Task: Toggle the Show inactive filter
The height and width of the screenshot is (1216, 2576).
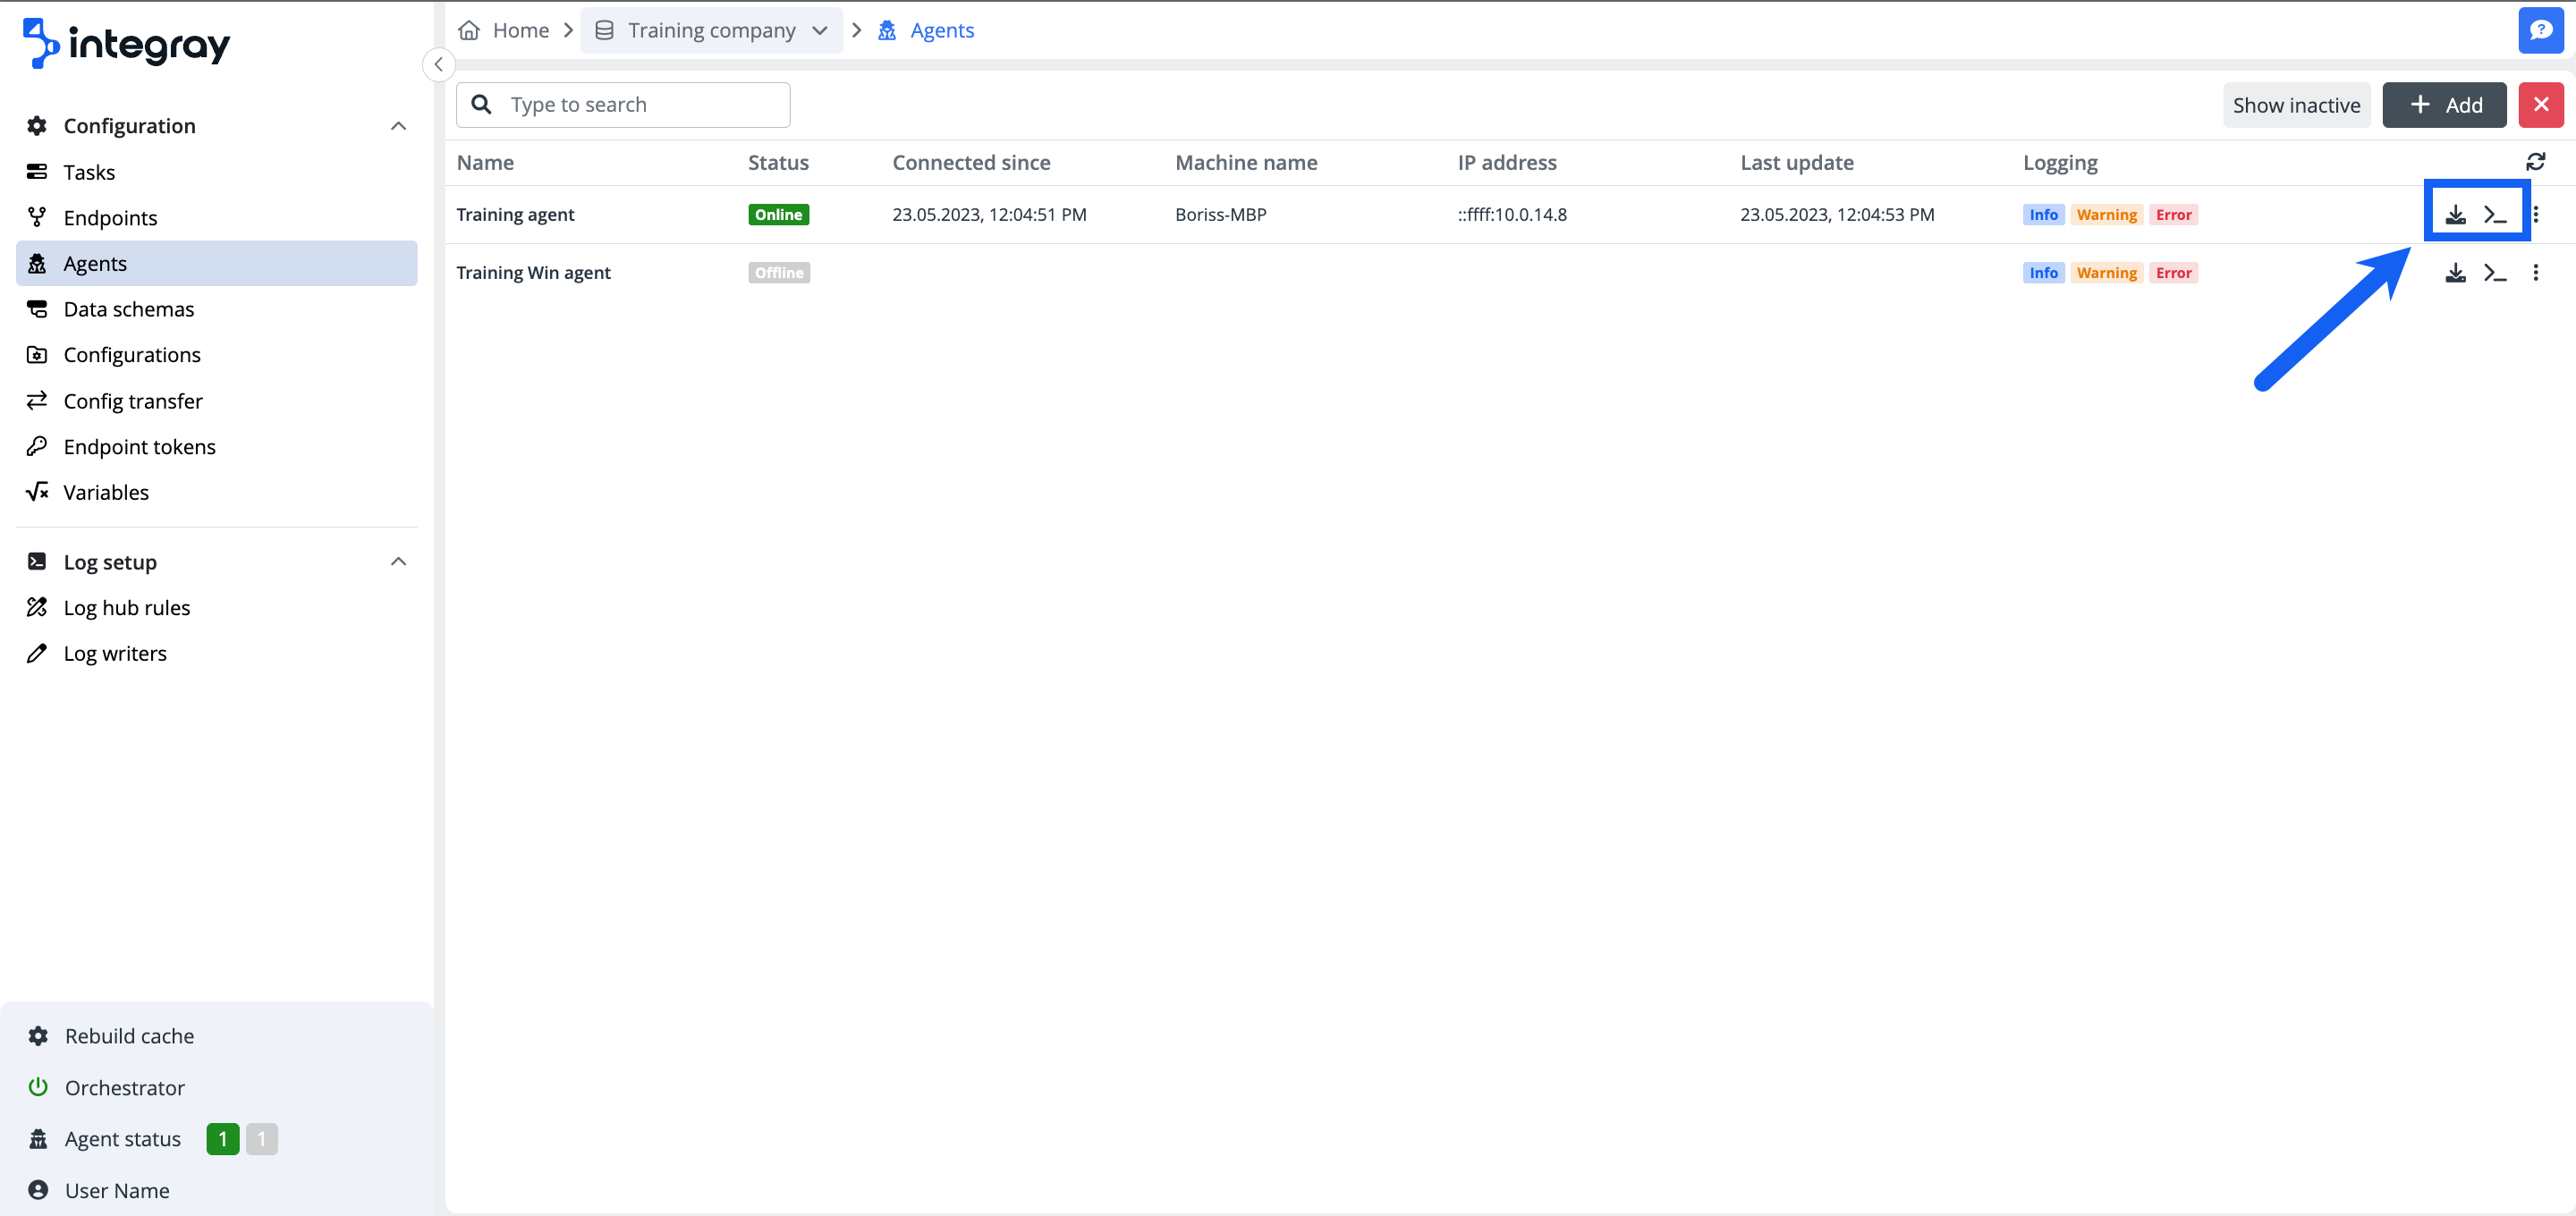Action: (2296, 105)
